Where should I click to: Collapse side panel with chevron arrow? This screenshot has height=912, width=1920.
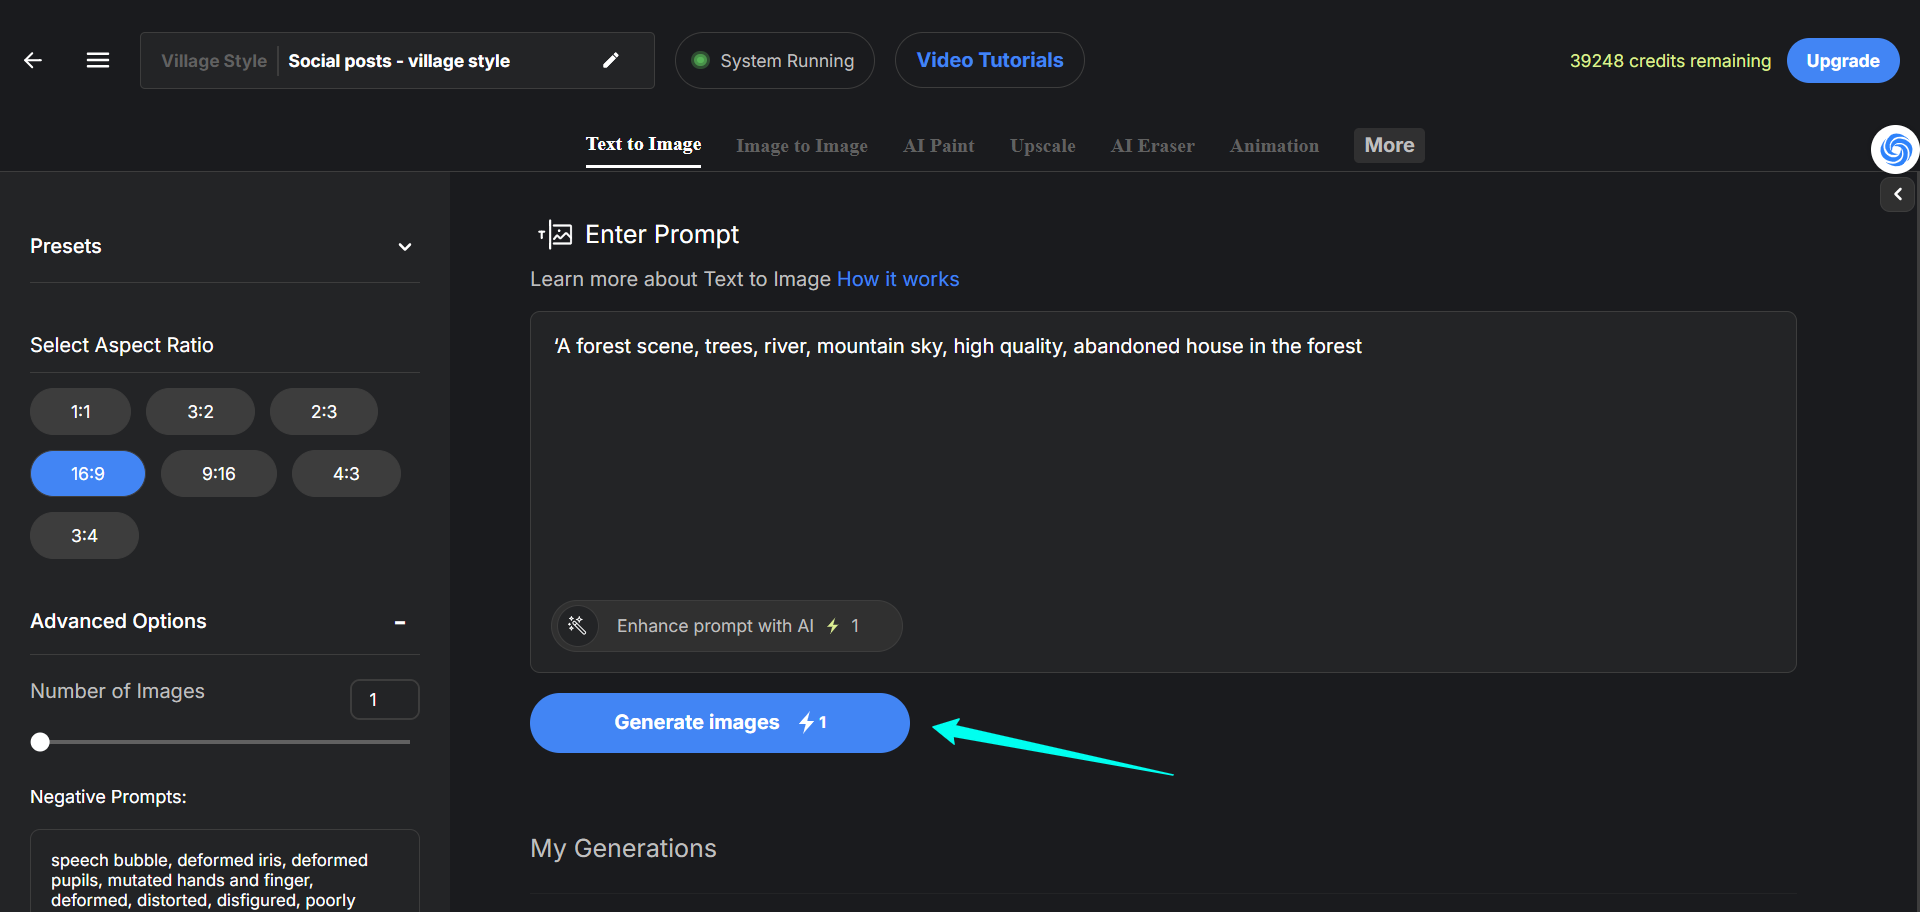(x=1897, y=195)
